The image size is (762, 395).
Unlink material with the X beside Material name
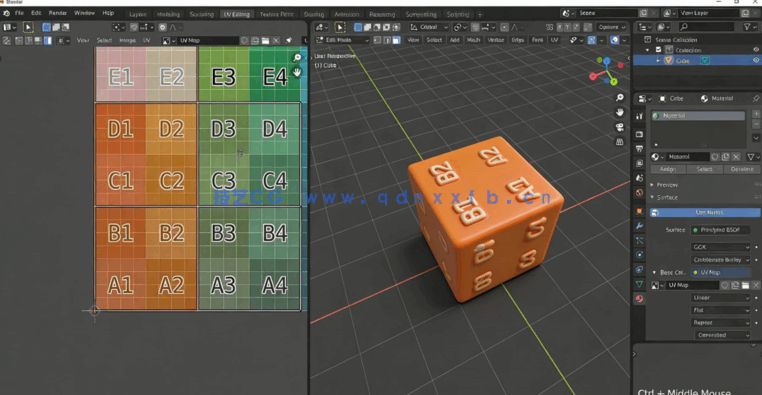(736, 156)
